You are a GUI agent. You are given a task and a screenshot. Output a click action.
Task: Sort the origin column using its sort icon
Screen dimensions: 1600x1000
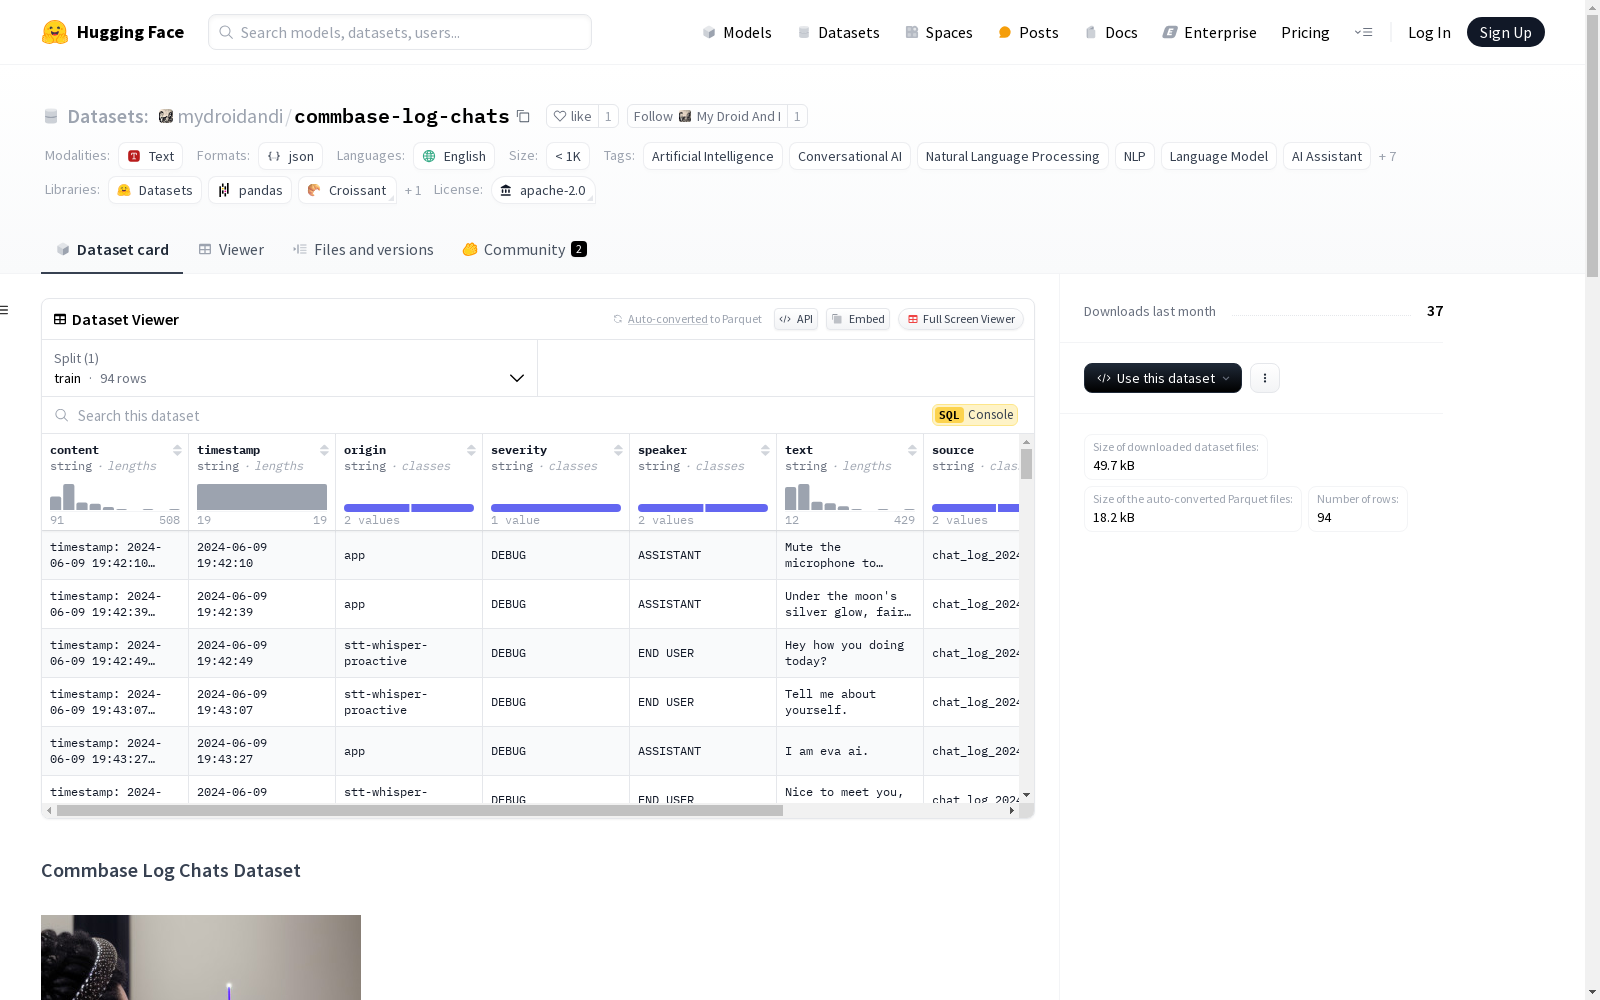tap(471, 450)
